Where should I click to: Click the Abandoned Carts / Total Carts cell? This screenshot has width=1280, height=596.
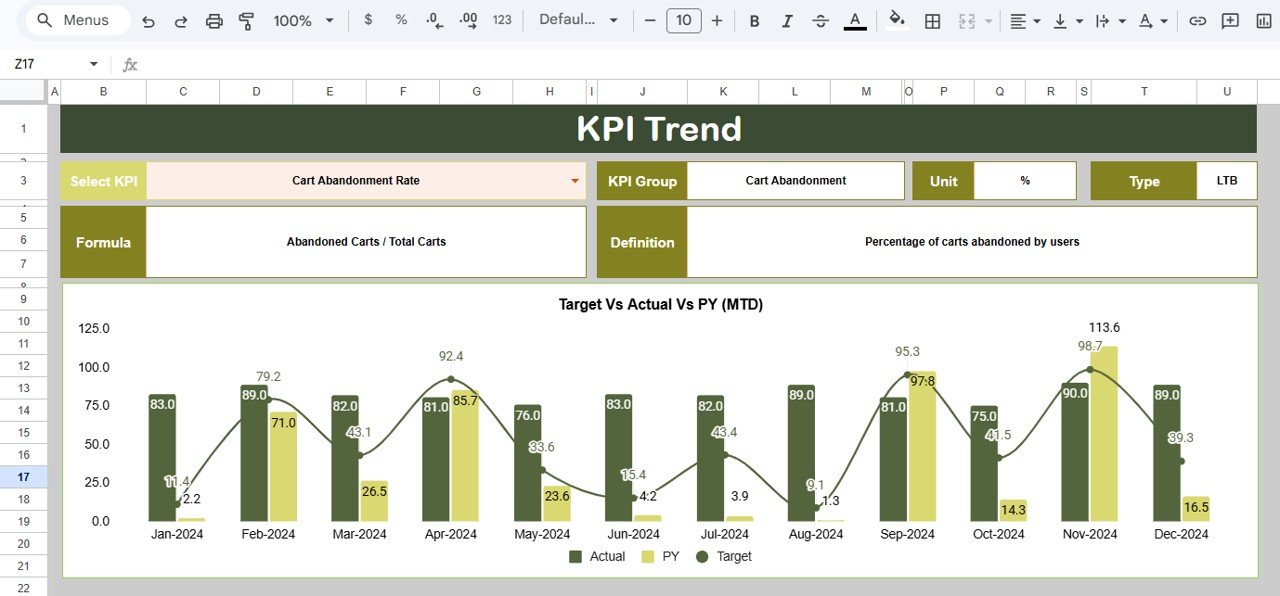tap(366, 242)
